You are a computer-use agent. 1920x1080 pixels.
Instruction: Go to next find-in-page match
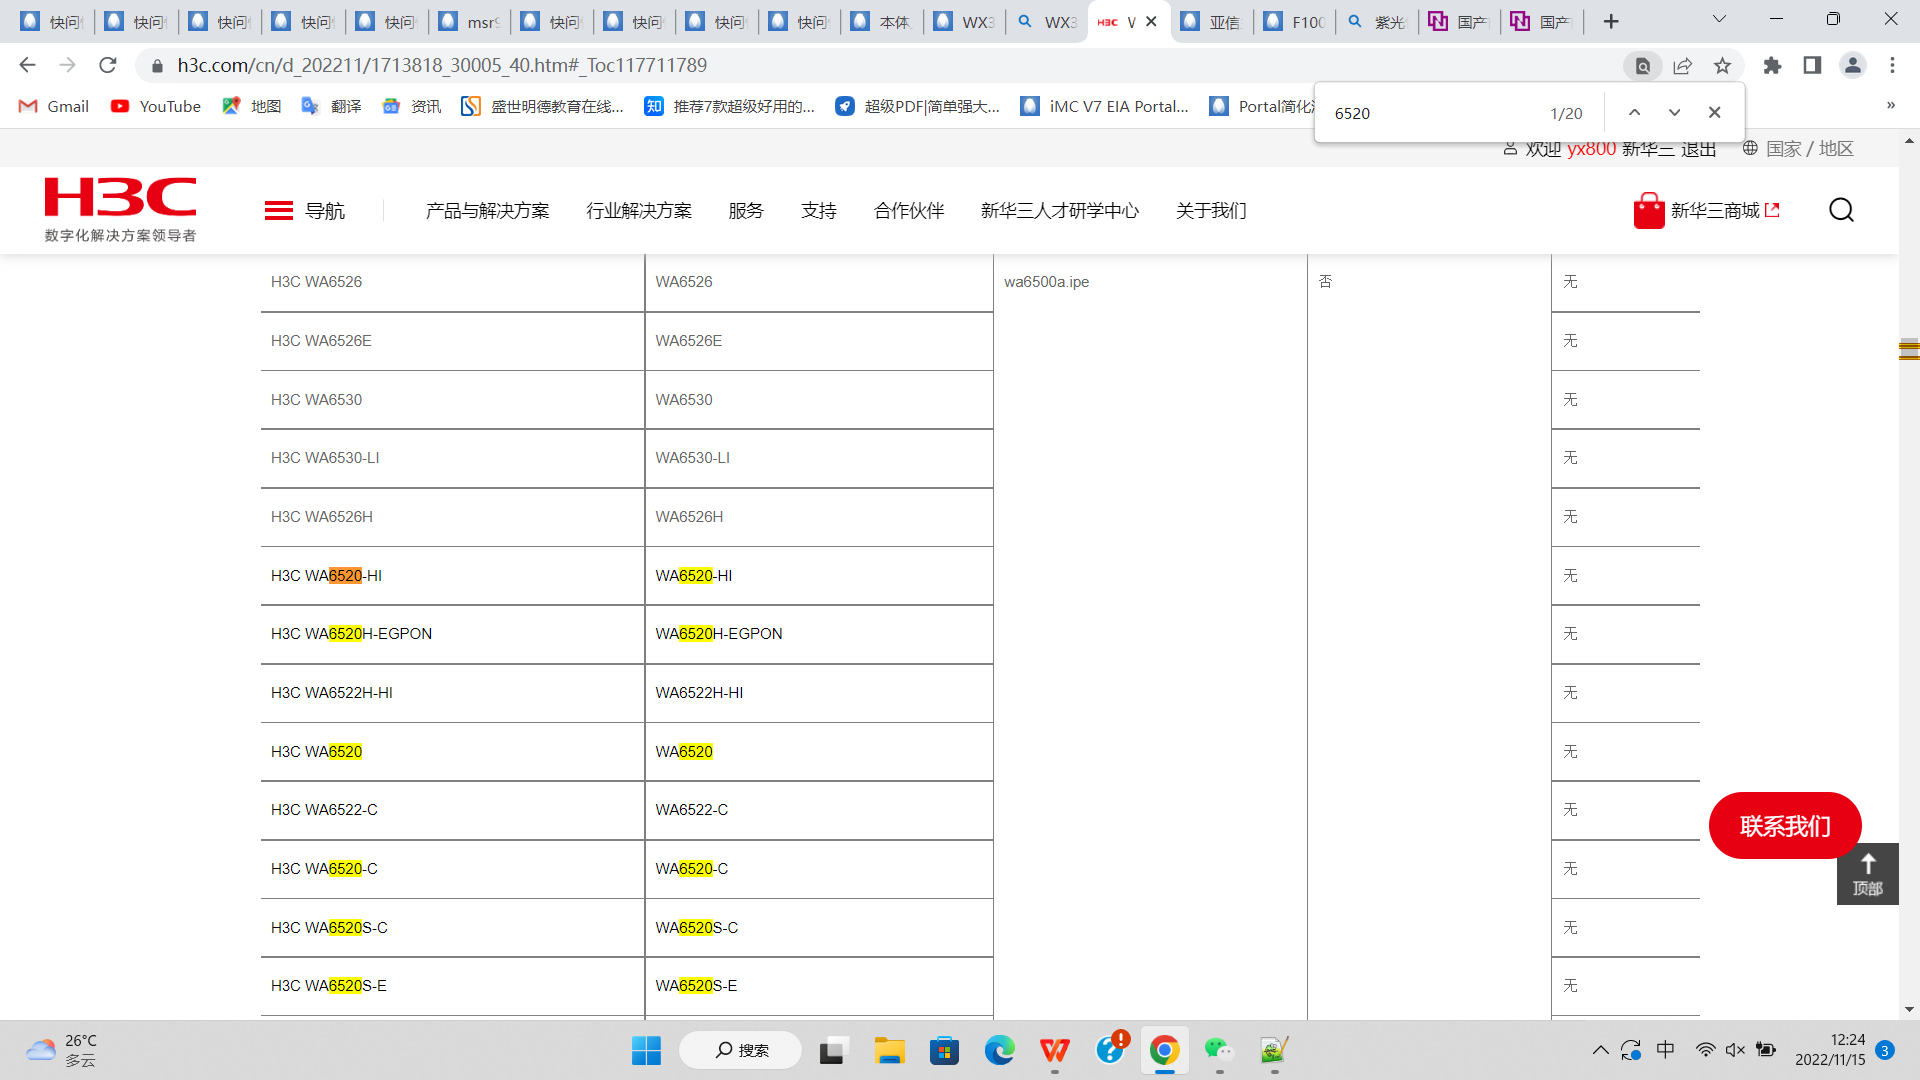pos(1674,113)
